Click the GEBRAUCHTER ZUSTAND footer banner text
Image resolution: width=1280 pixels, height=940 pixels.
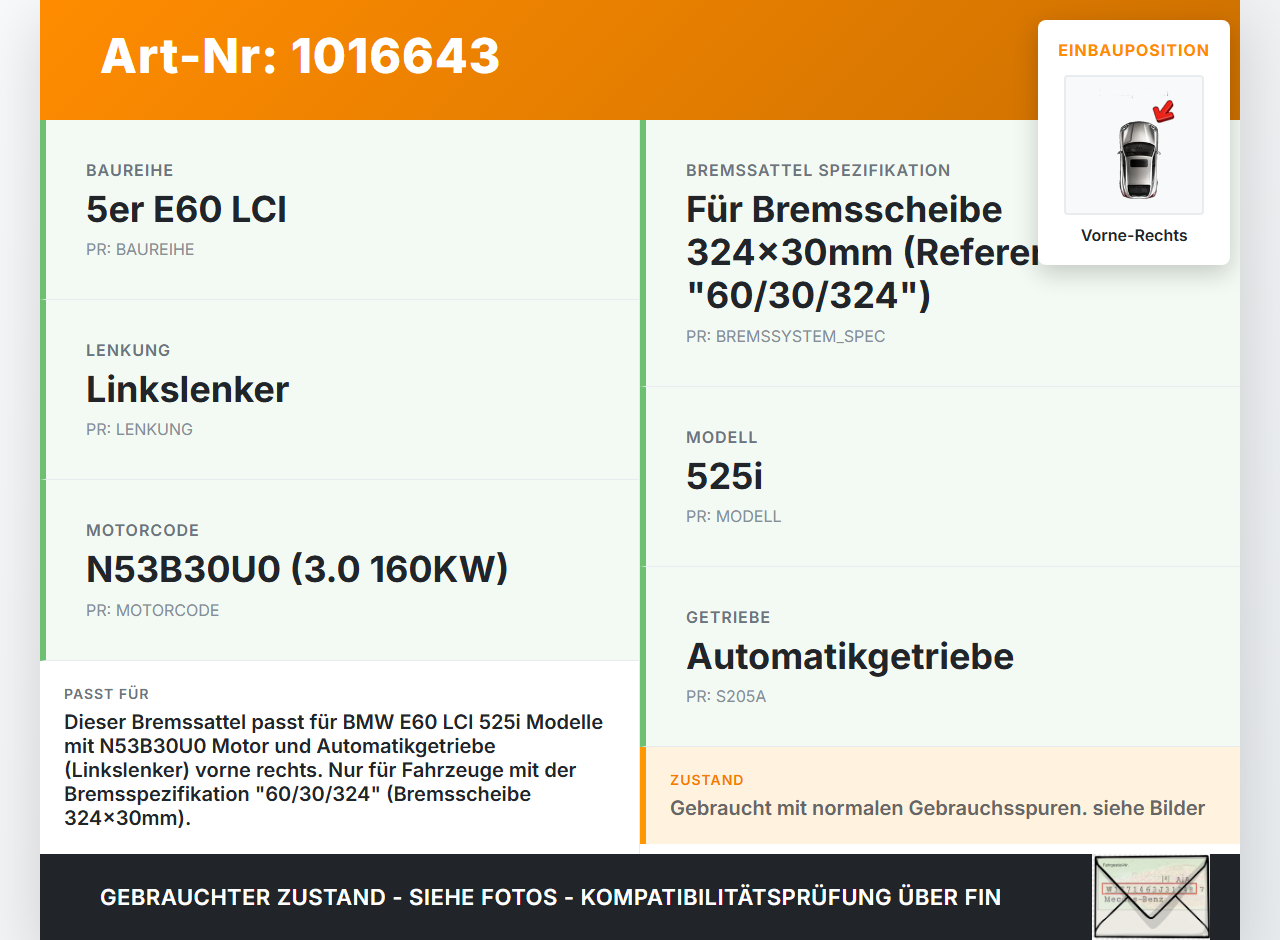pyautogui.click(x=550, y=898)
